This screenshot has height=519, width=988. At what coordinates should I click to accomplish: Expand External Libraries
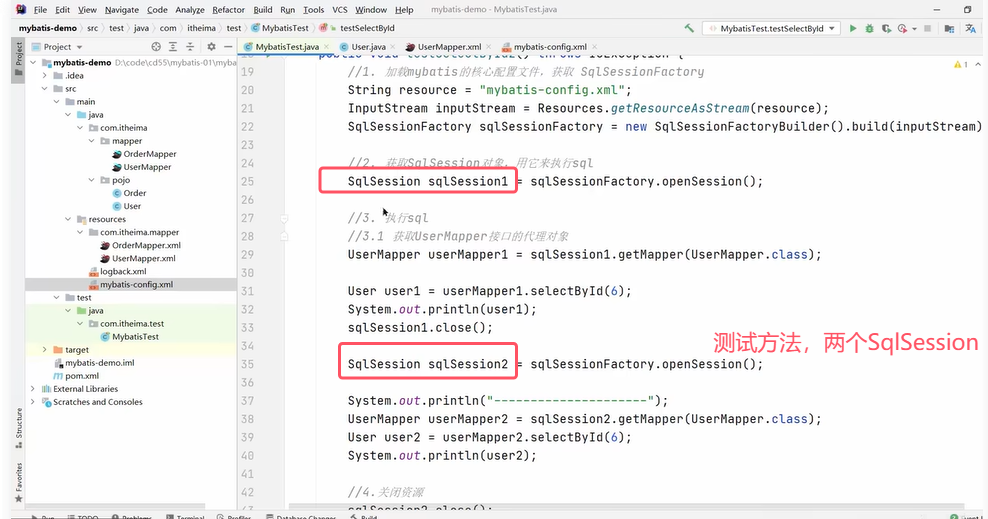tap(33, 389)
